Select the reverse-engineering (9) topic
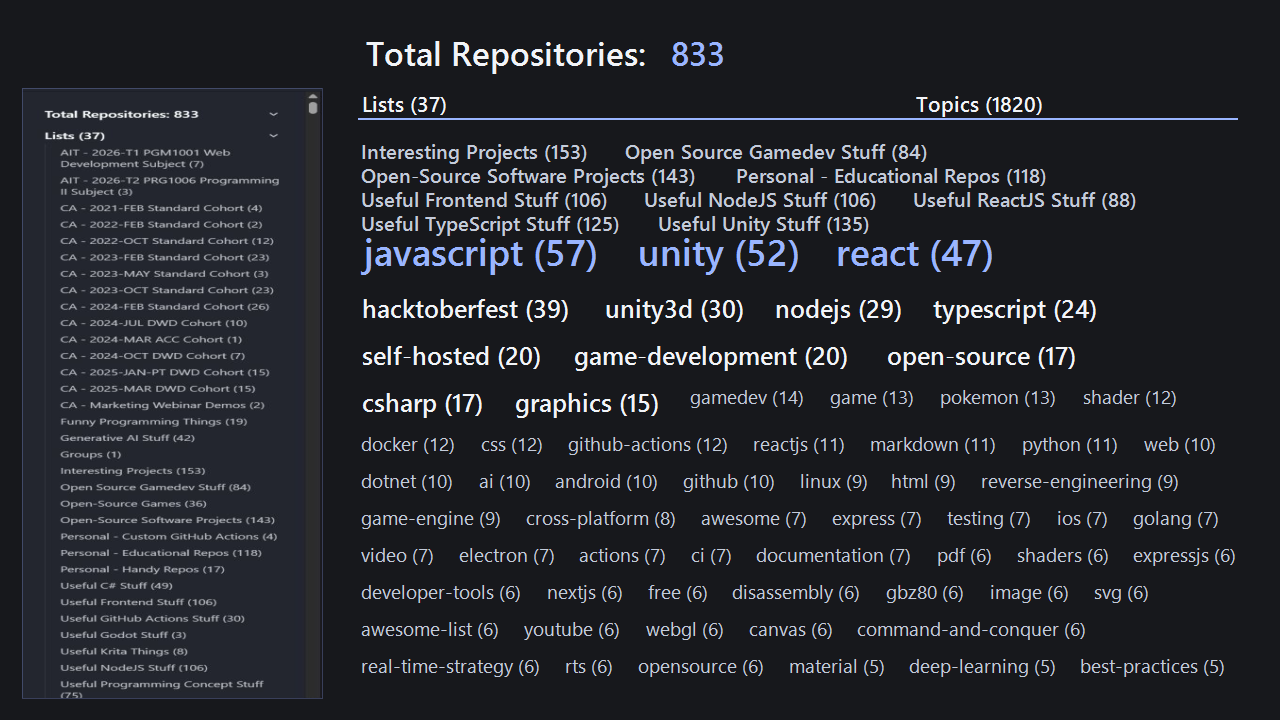 click(1080, 482)
